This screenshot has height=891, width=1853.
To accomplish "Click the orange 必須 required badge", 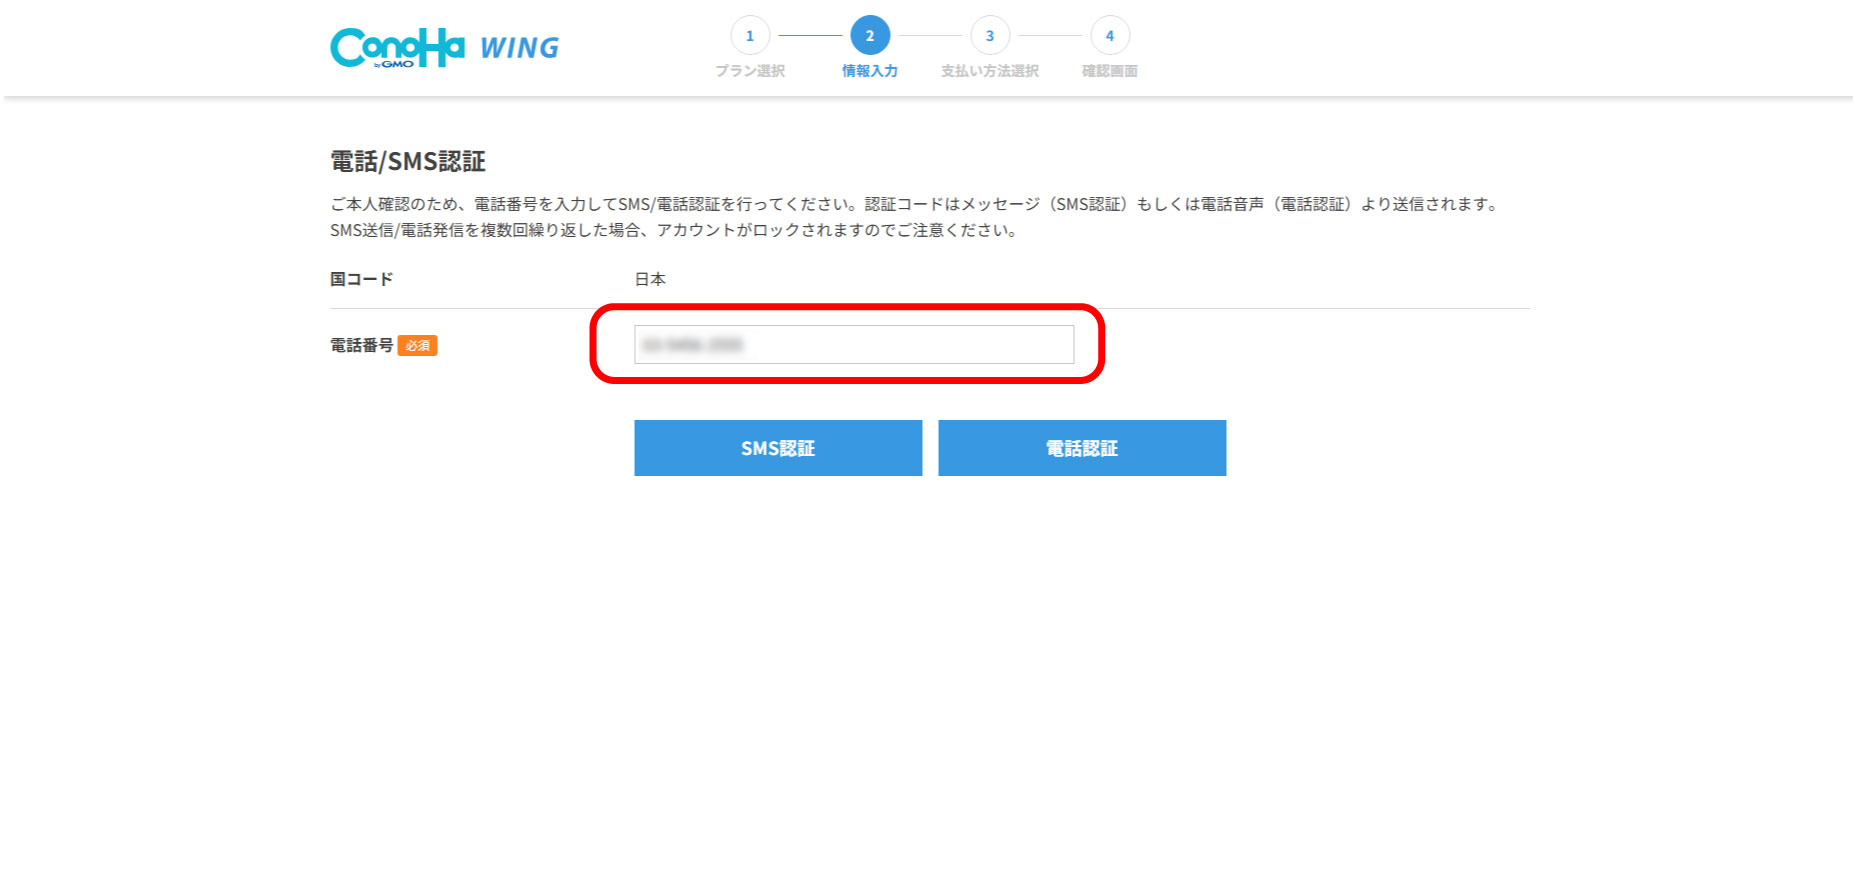I will pos(417,346).
